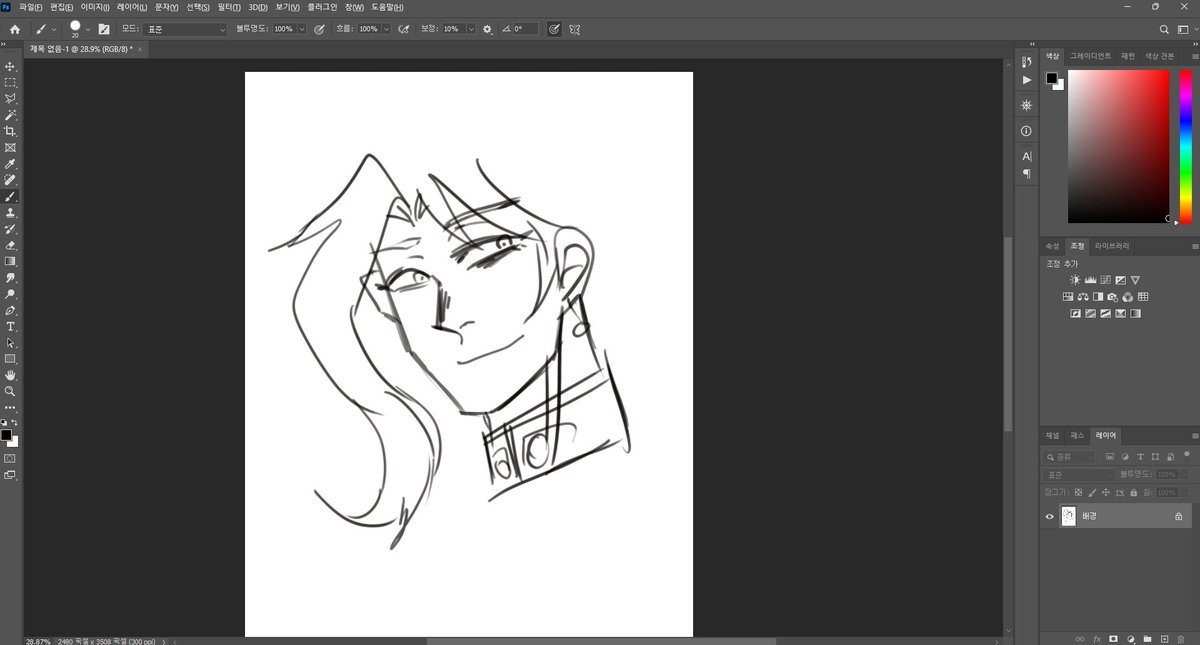
Task: Click the hue slider in Color panel
Action: 1185,147
